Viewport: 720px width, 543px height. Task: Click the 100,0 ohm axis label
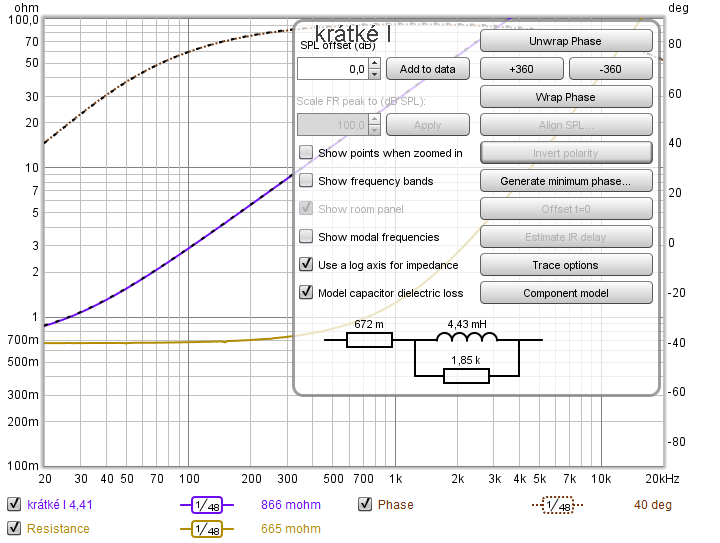24,20
